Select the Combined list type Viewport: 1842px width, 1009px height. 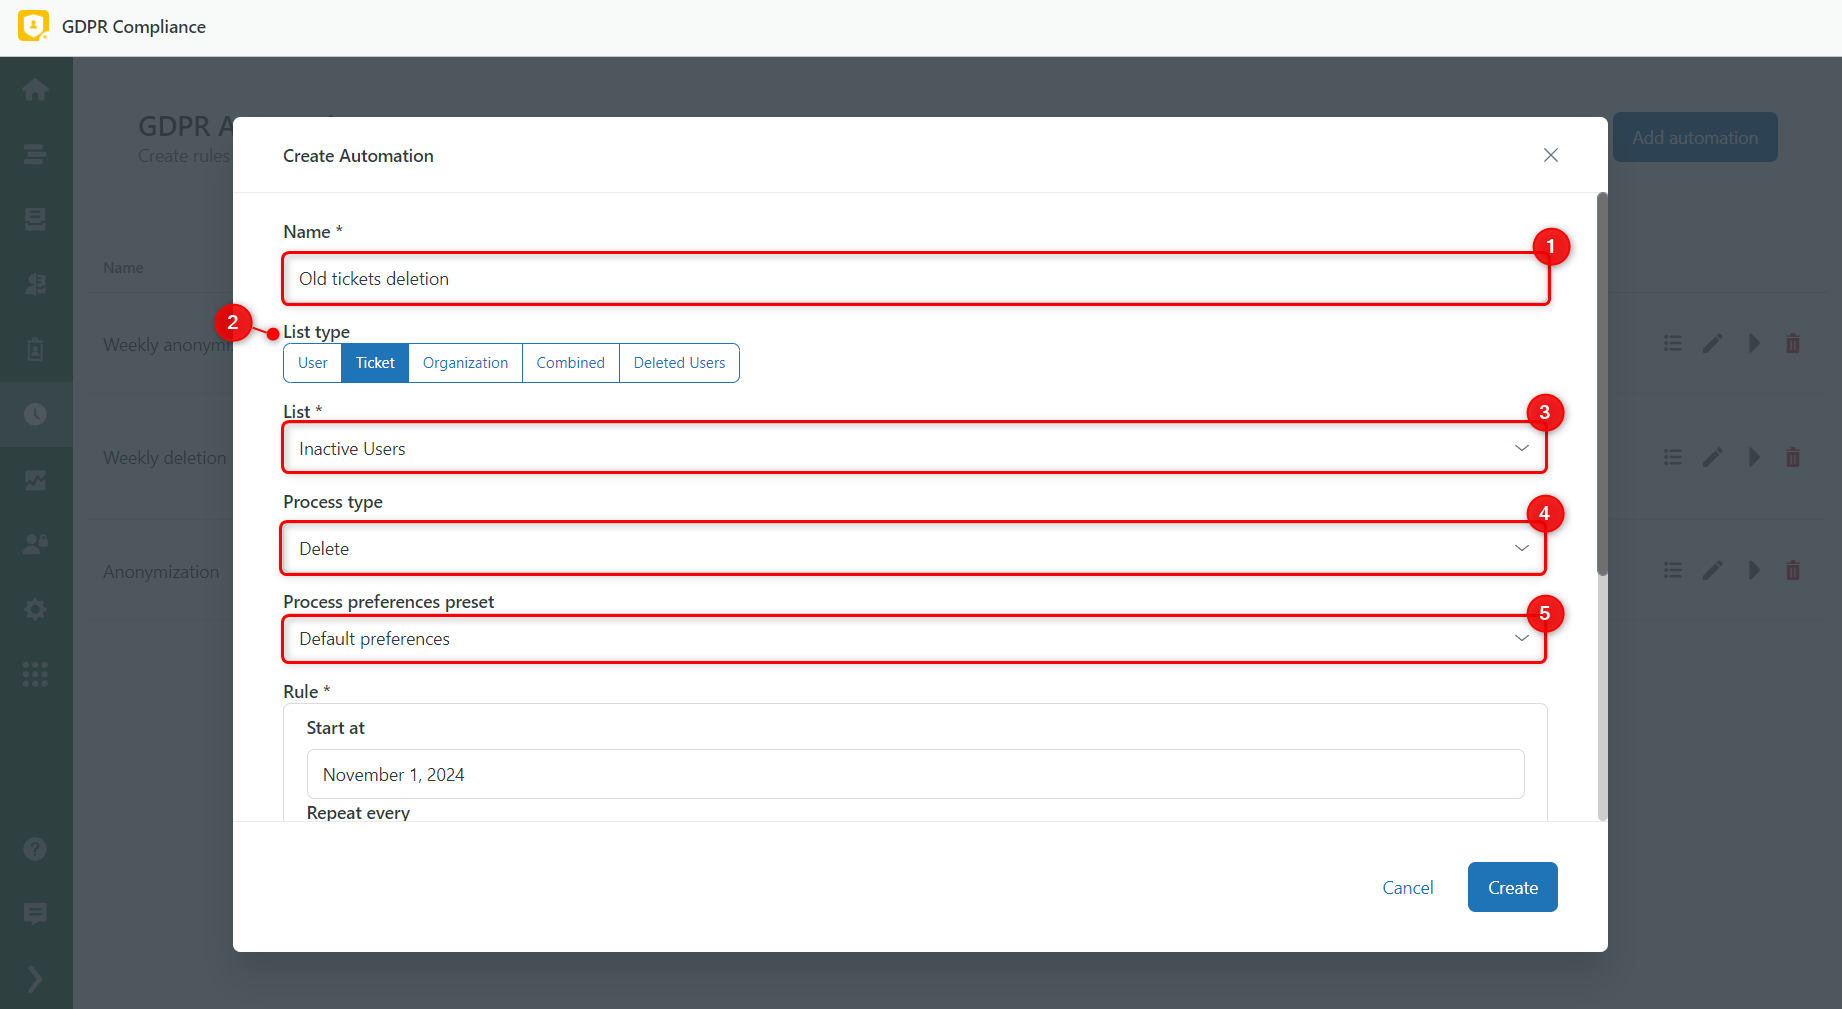(570, 363)
